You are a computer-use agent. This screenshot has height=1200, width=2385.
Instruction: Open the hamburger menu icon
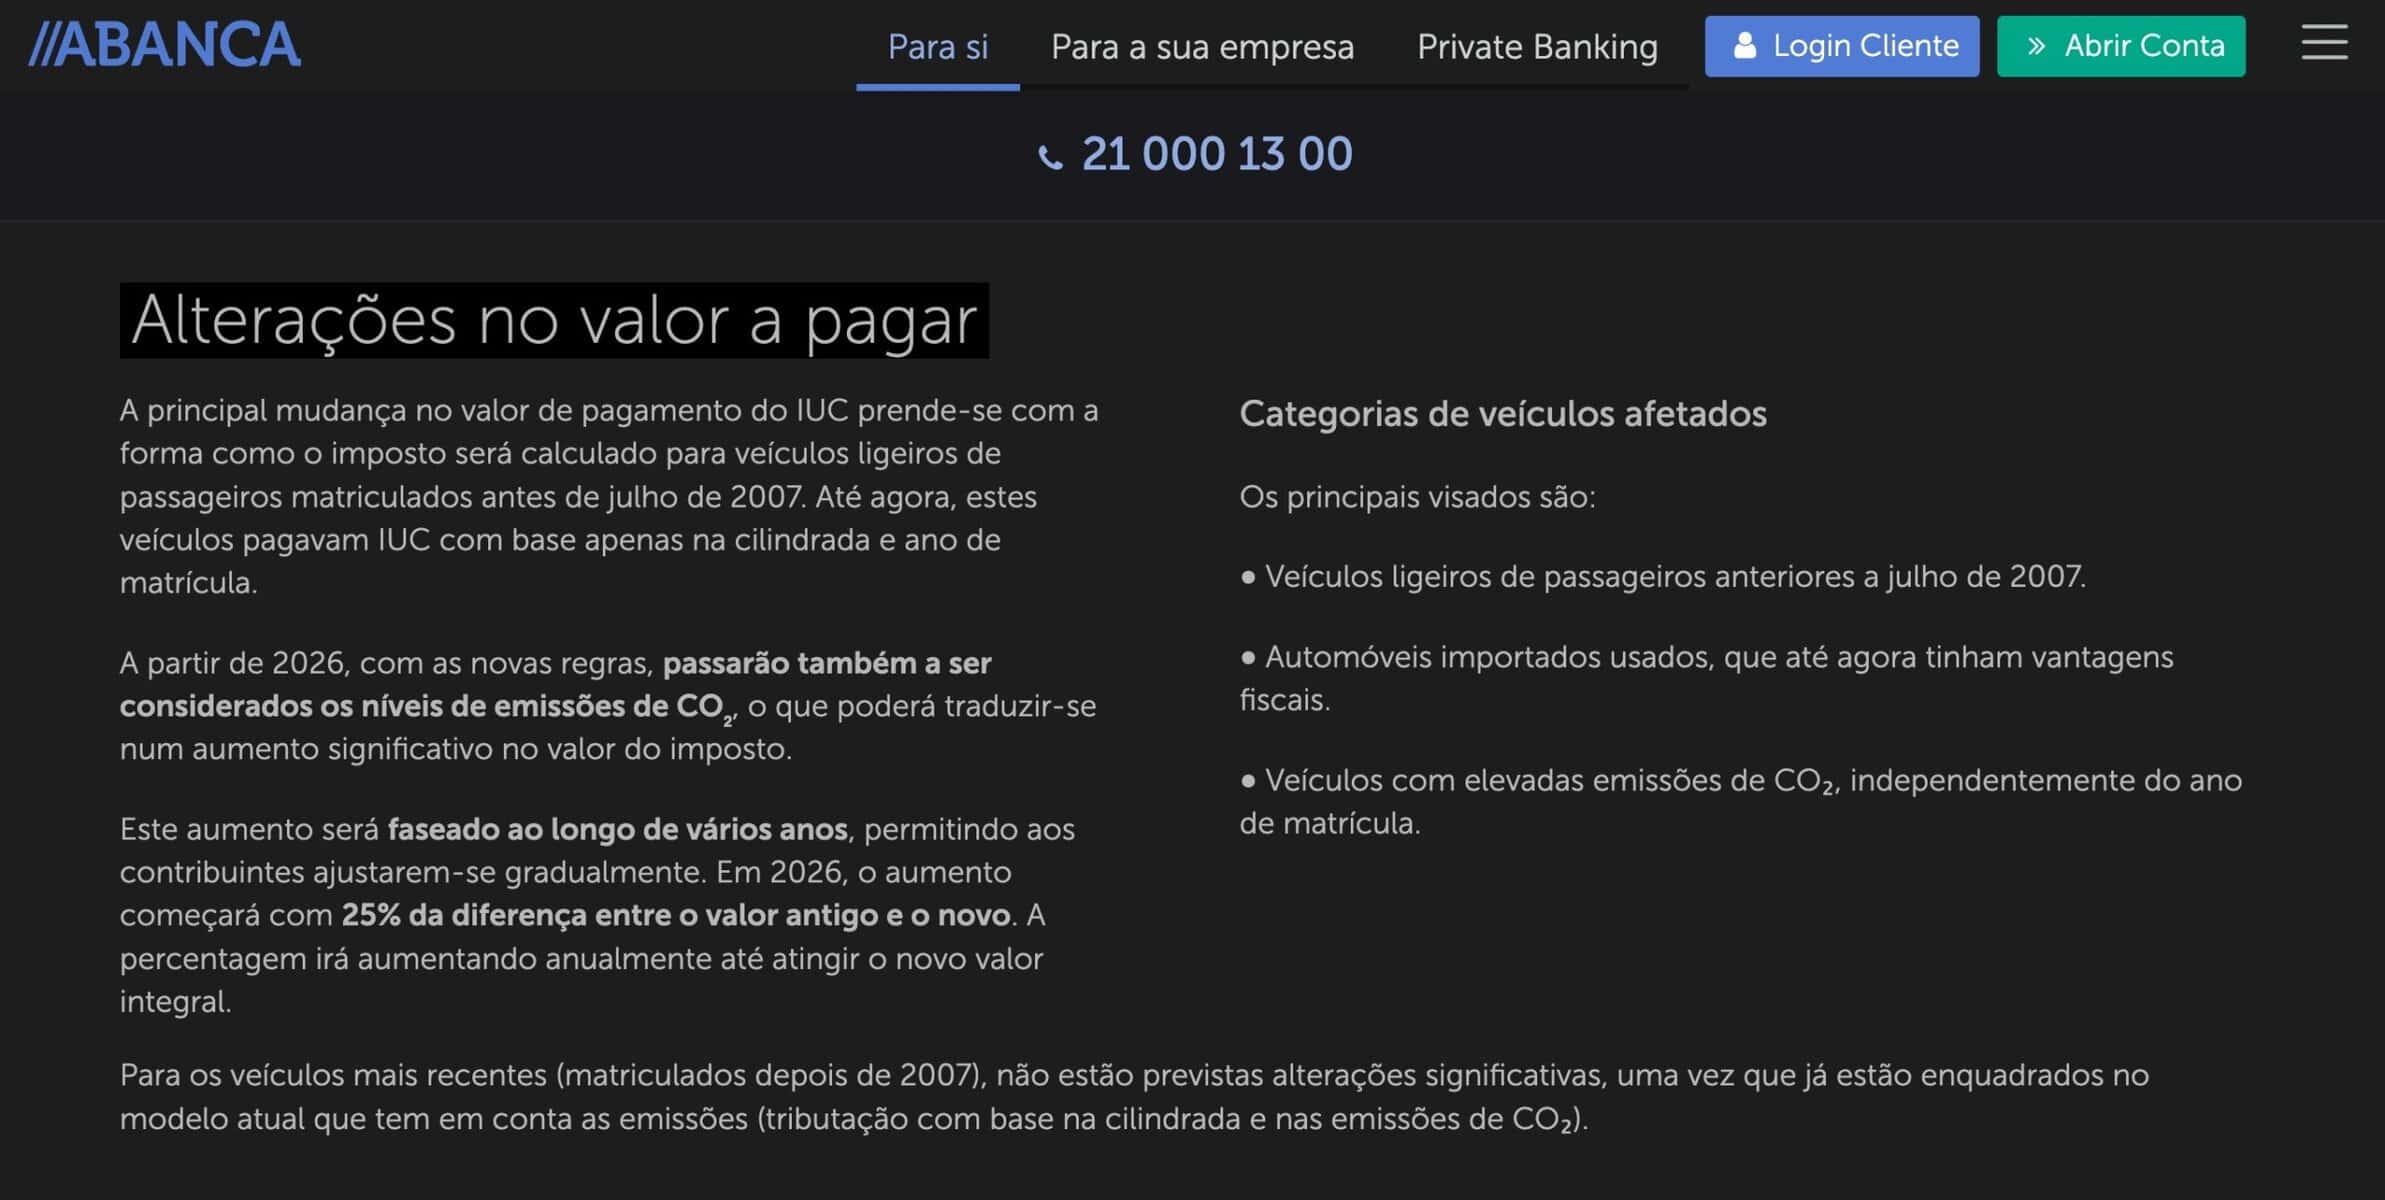click(x=2323, y=44)
